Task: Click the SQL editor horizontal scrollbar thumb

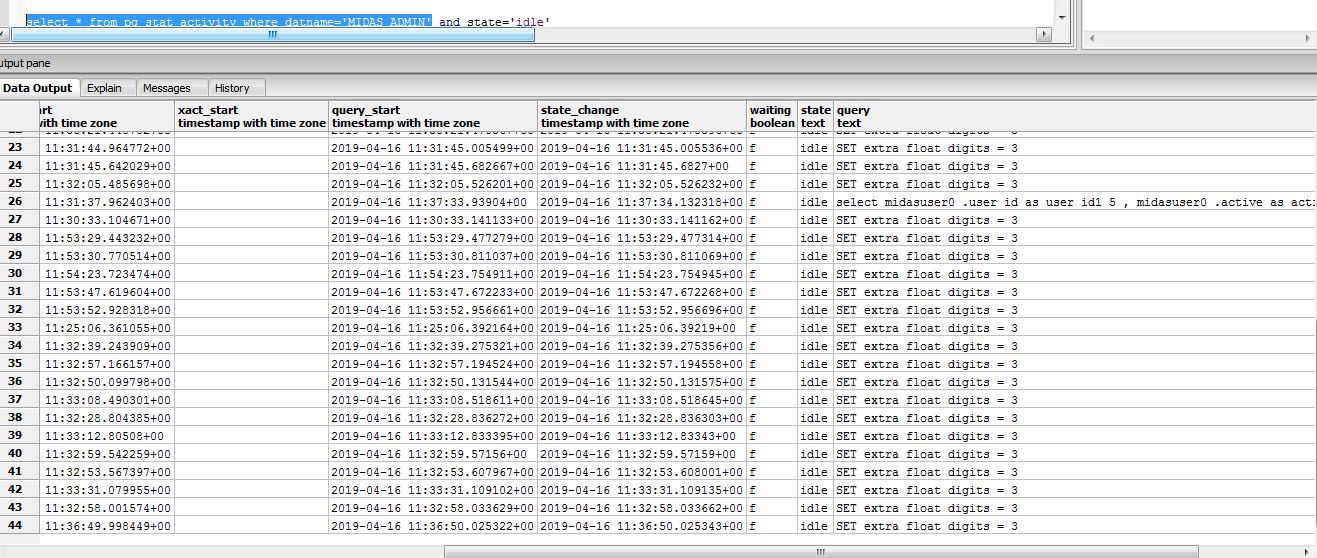Action: (x=274, y=34)
